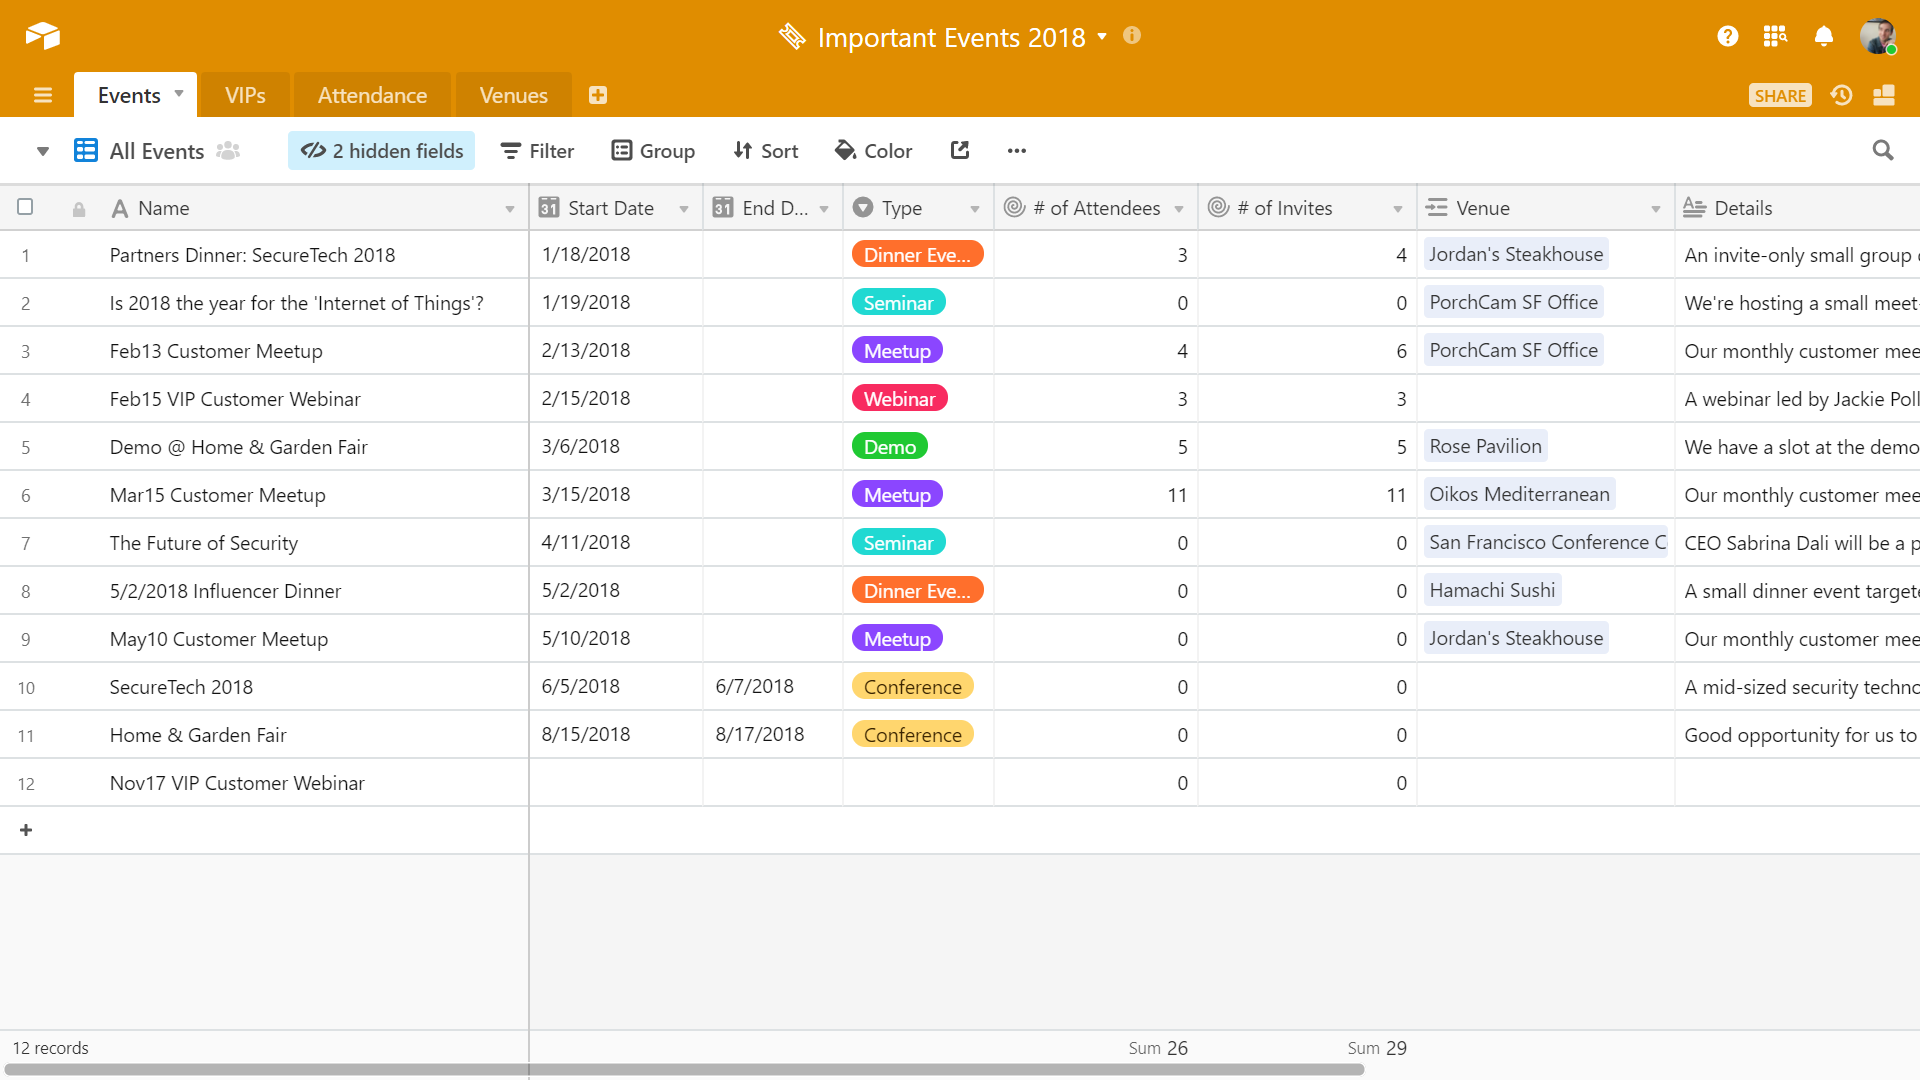
Task: Switch to the Attendance tab
Action: pos(372,95)
